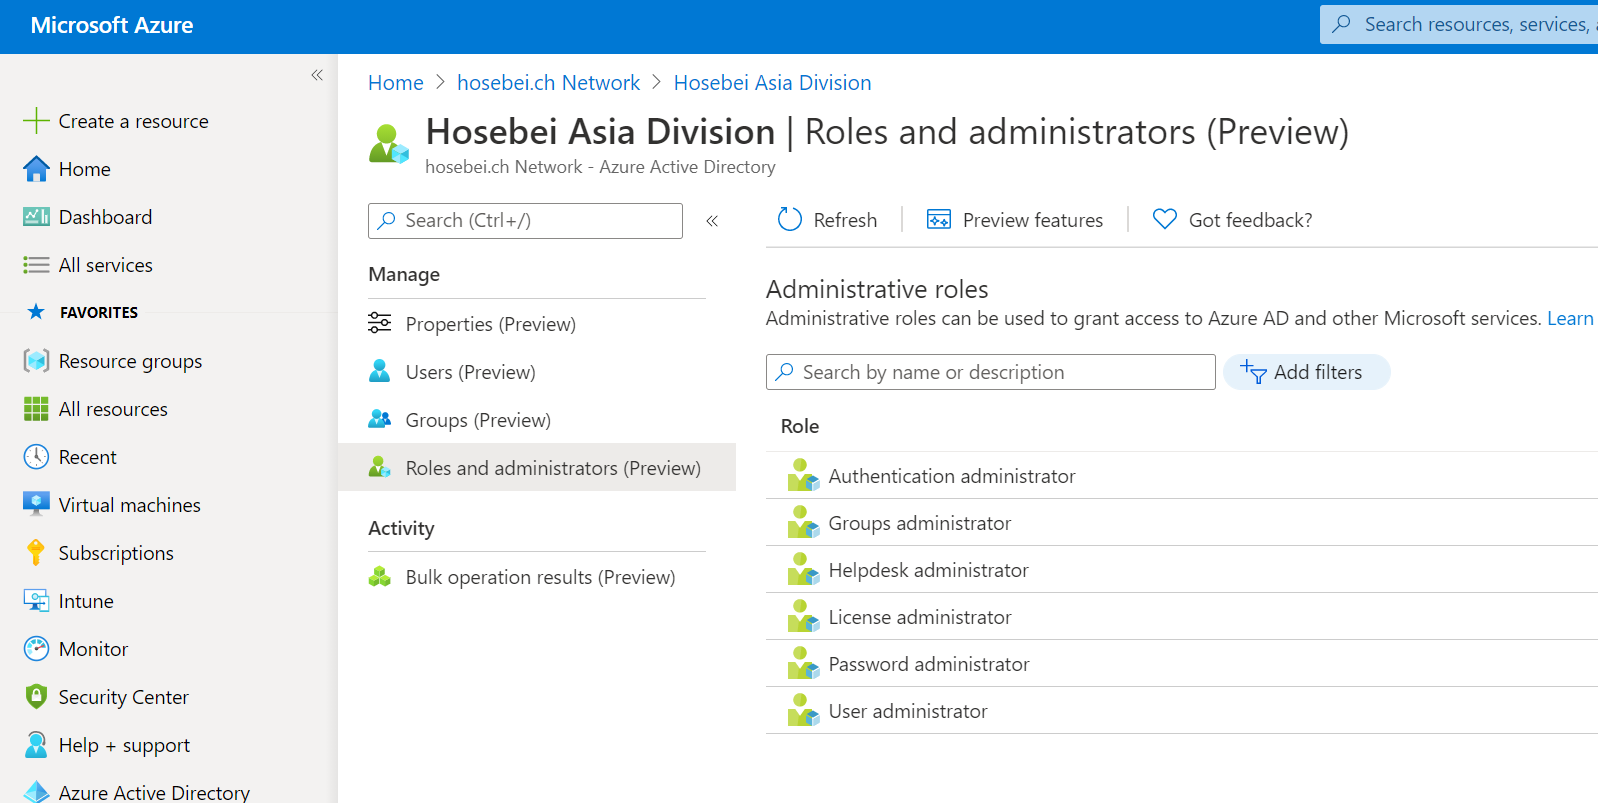Viewport: 1598px width, 803px height.
Task: Sort by the Role column header
Action: [800, 426]
